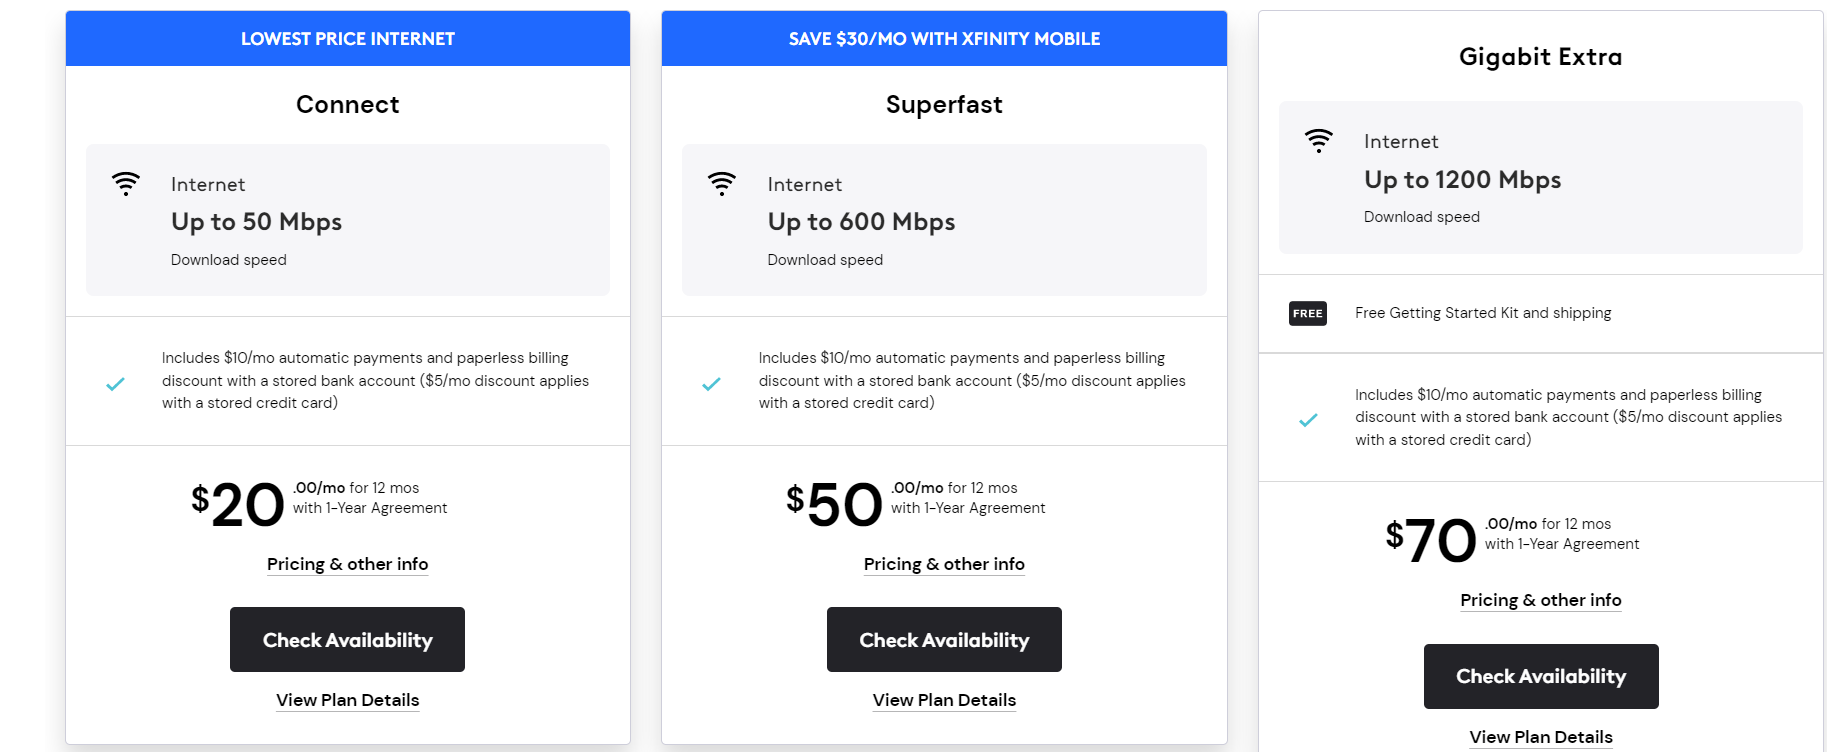Click the FREE badge next to Getting Started Kit
Viewport: 1827px width, 752px height.
[1307, 313]
